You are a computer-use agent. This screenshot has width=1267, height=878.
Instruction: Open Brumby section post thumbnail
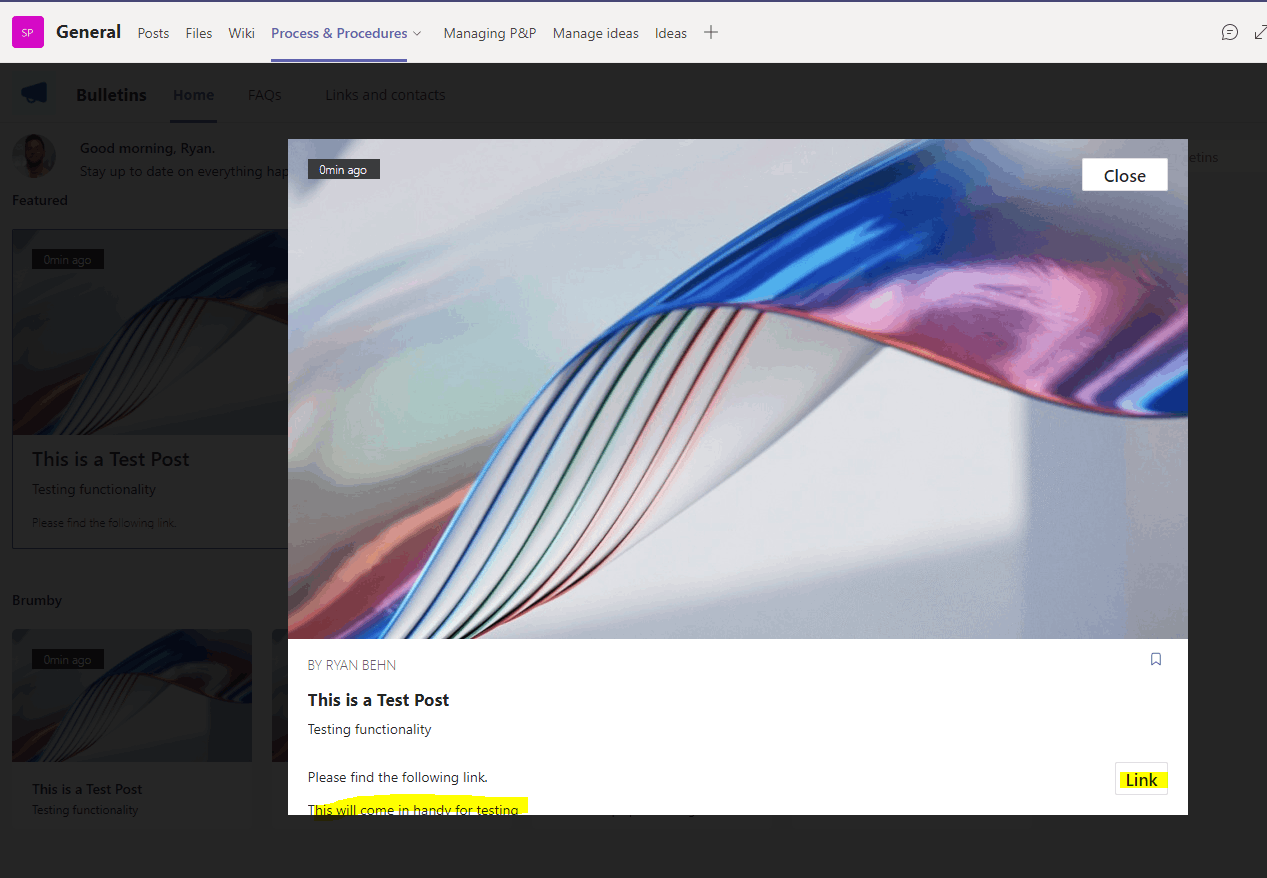(132, 695)
